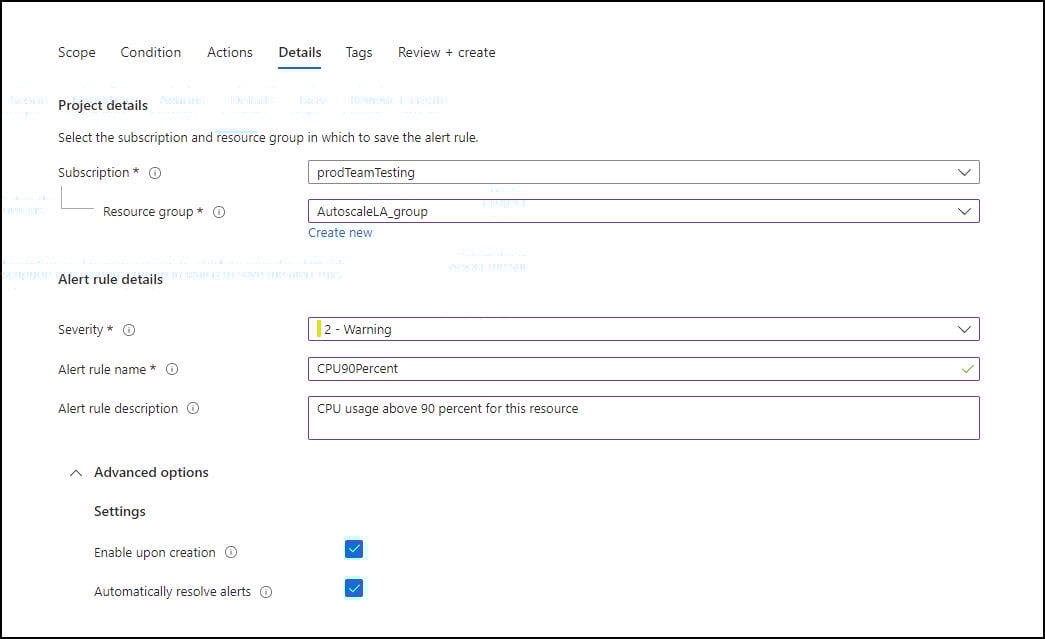
Task: Disable Automatically resolve alerts
Action: click(x=353, y=588)
